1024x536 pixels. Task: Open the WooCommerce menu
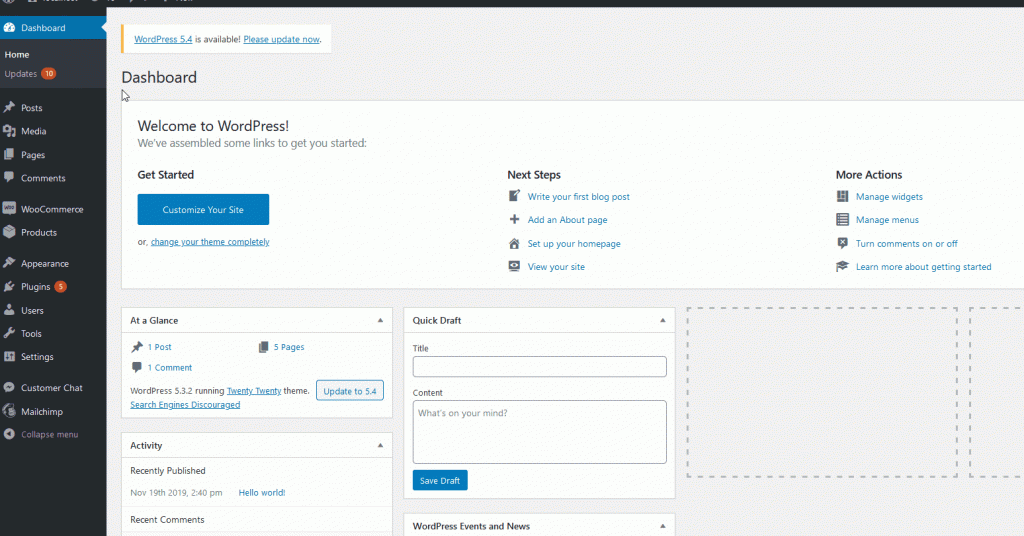click(53, 209)
